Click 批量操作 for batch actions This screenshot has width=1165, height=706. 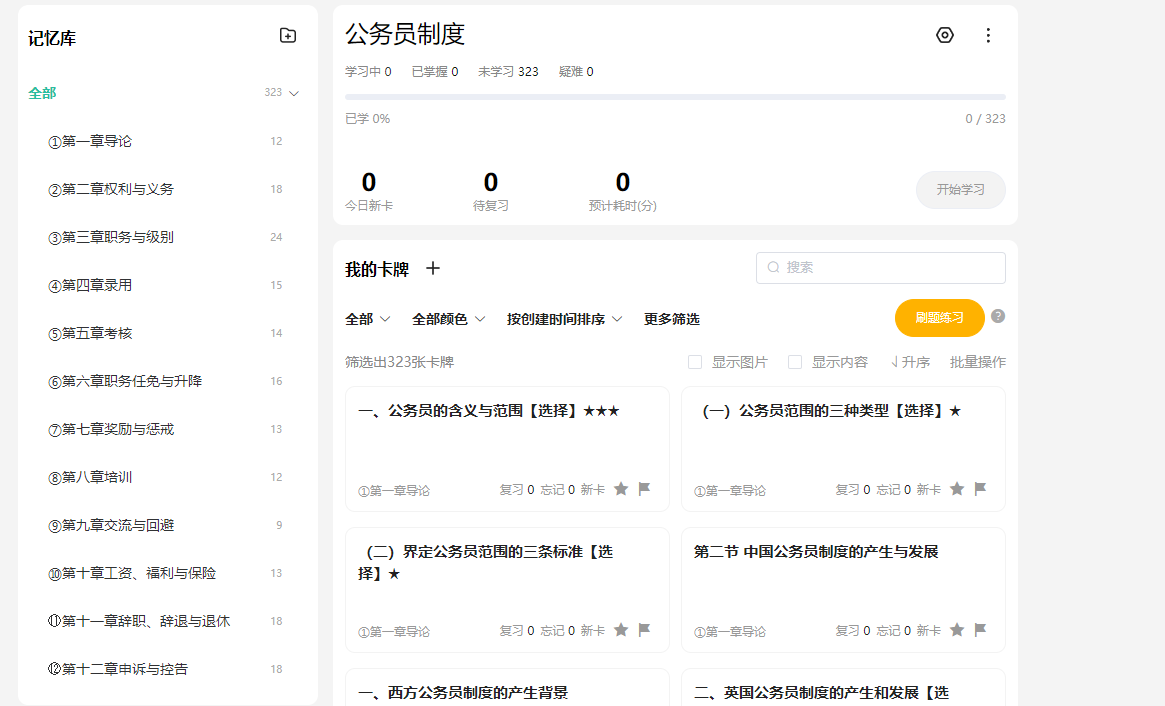pyautogui.click(x=977, y=362)
